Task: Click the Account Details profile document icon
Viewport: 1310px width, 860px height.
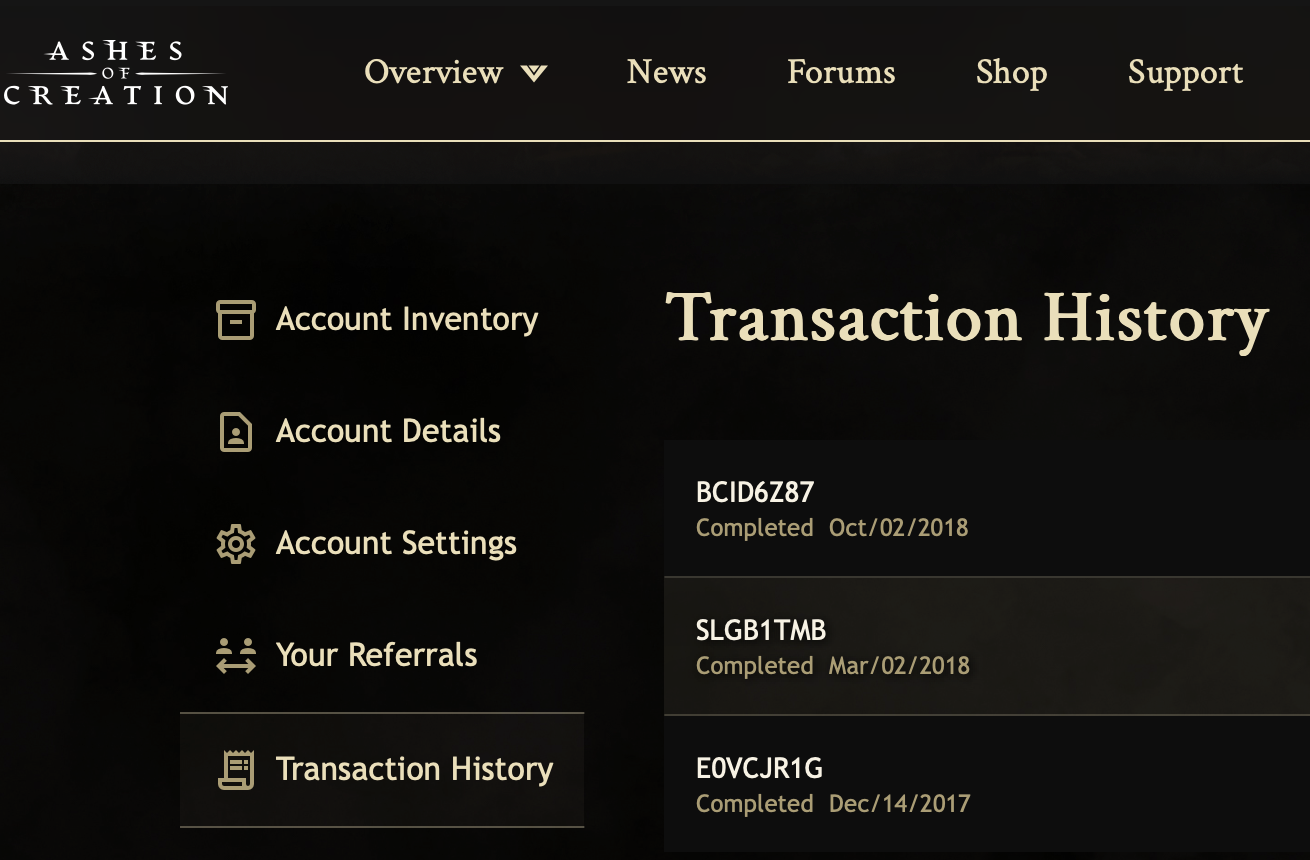Action: pyautogui.click(x=236, y=432)
